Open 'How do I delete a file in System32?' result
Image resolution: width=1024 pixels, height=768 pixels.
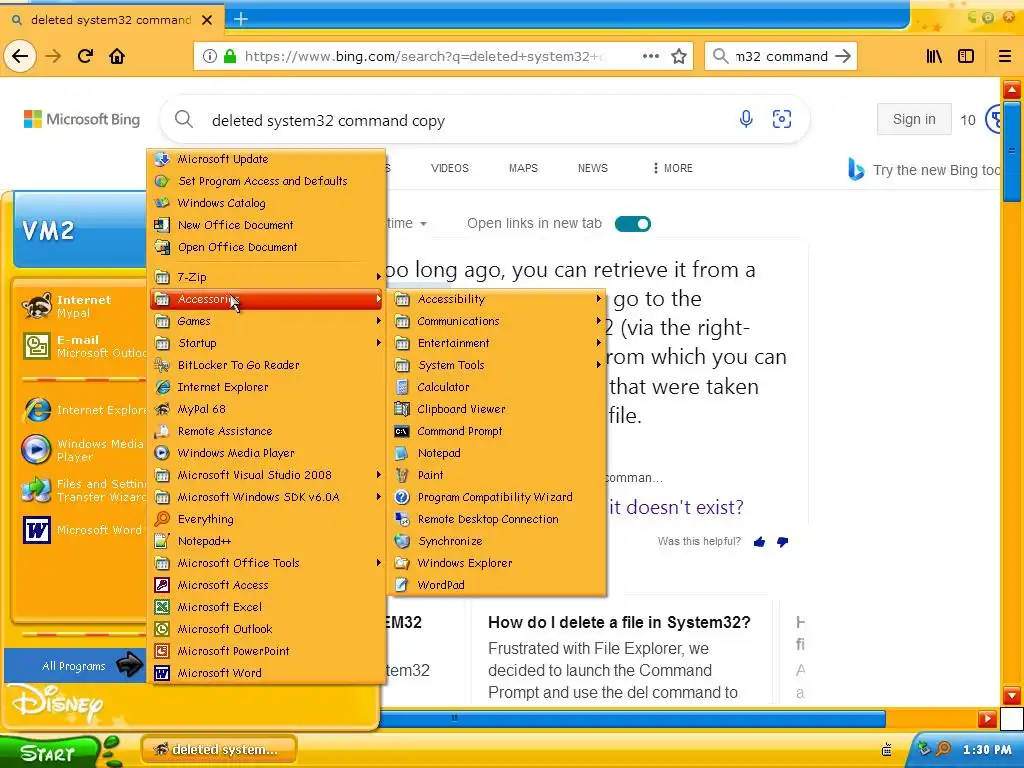(619, 622)
